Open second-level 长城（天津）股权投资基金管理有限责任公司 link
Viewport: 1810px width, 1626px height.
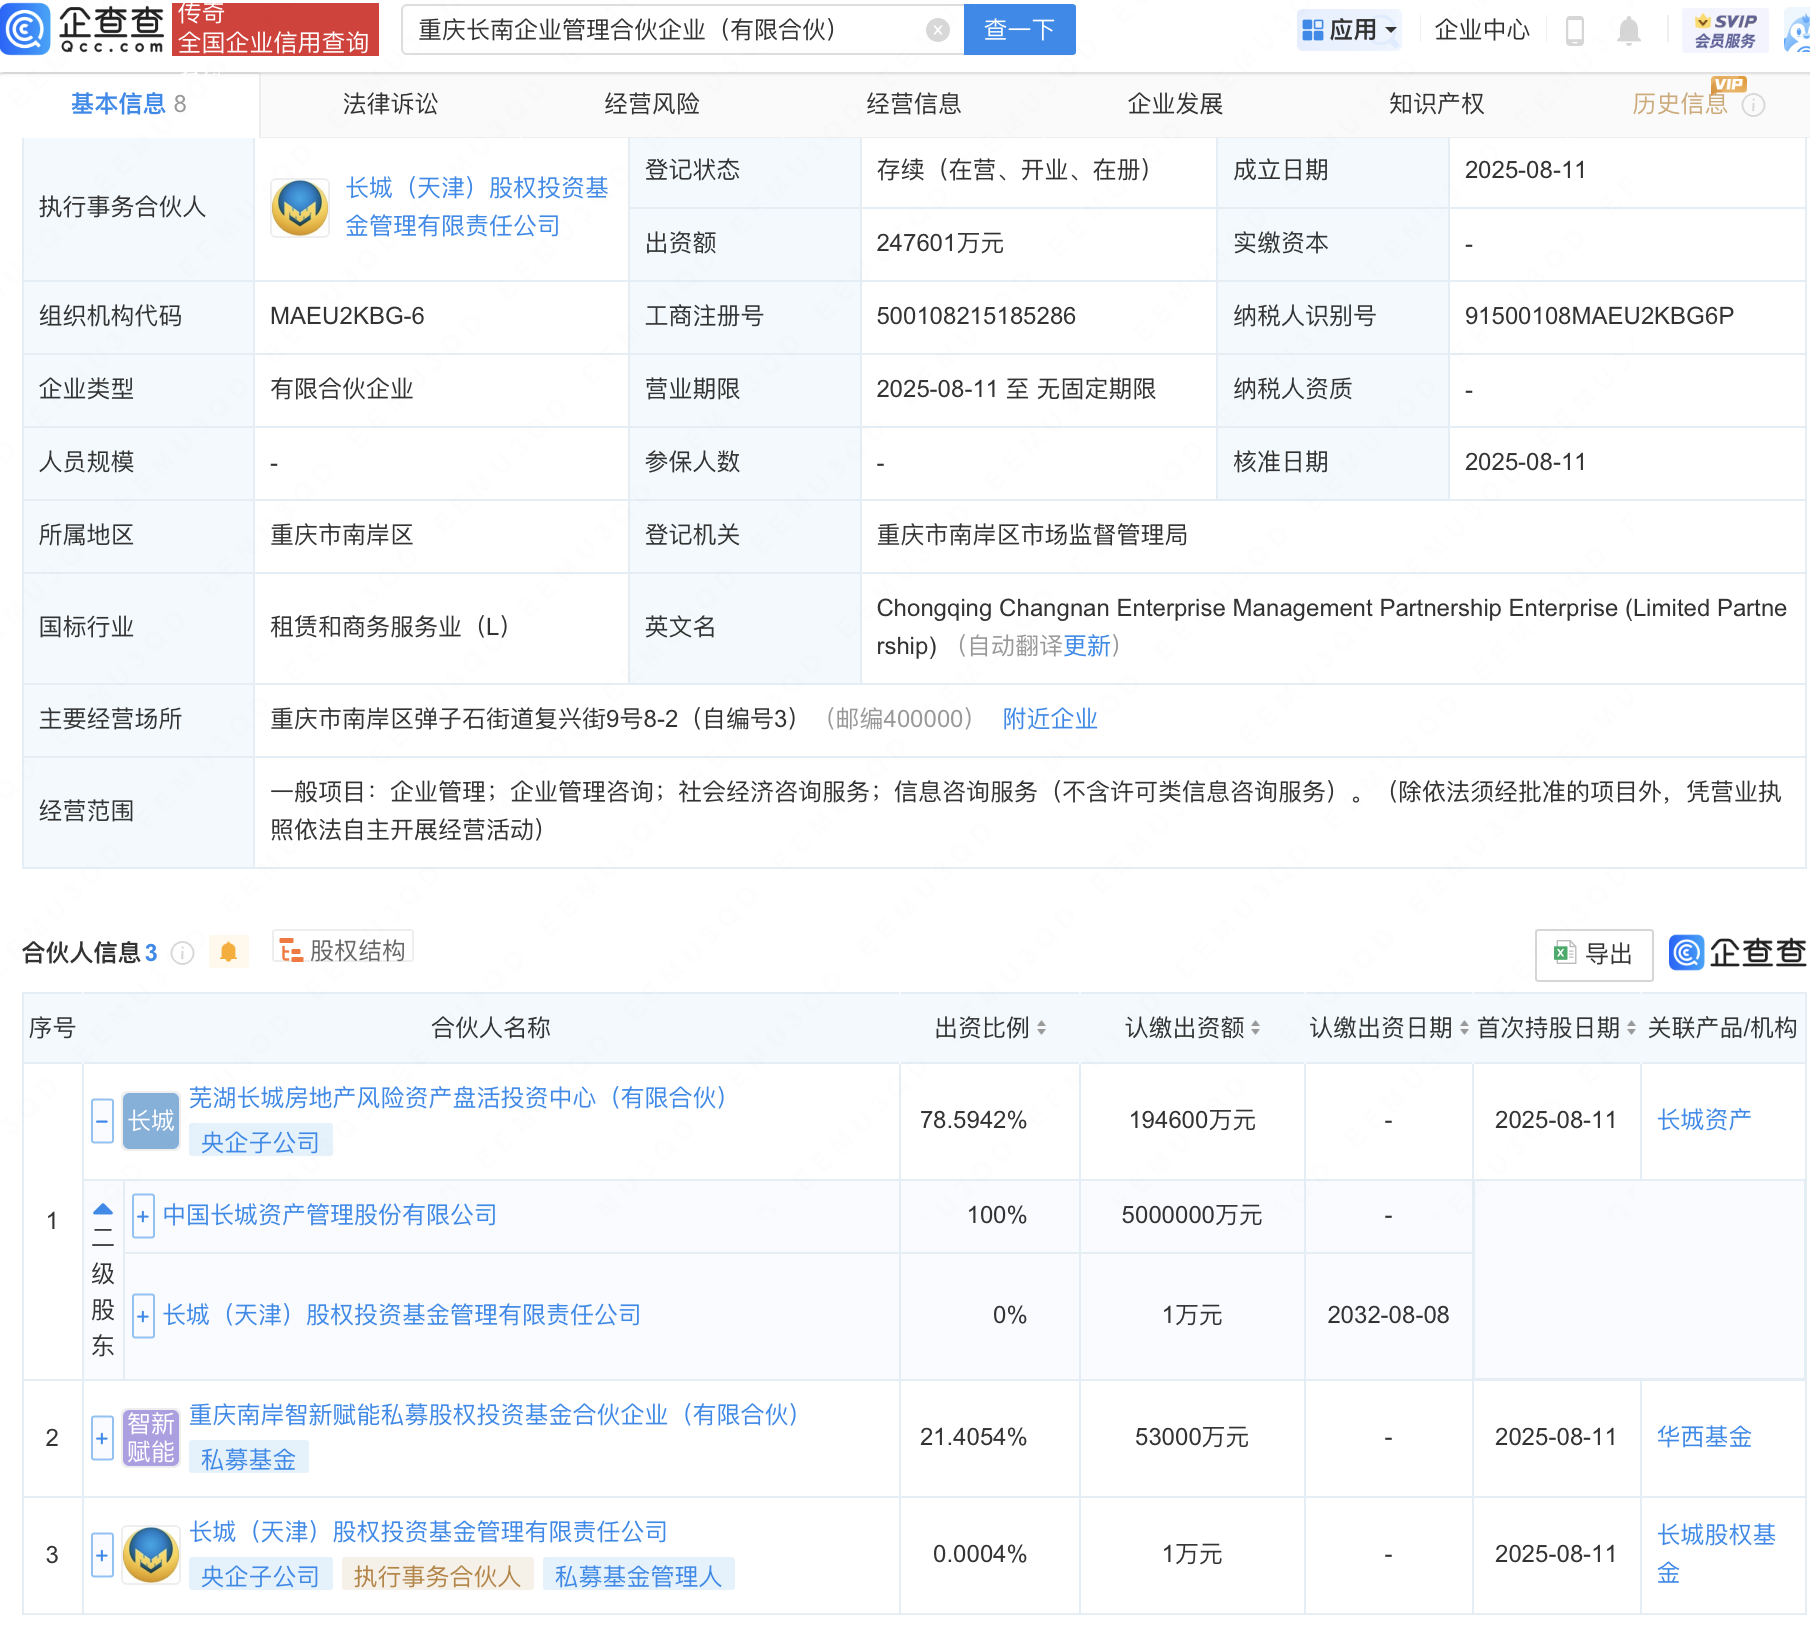(x=402, y=1315)
